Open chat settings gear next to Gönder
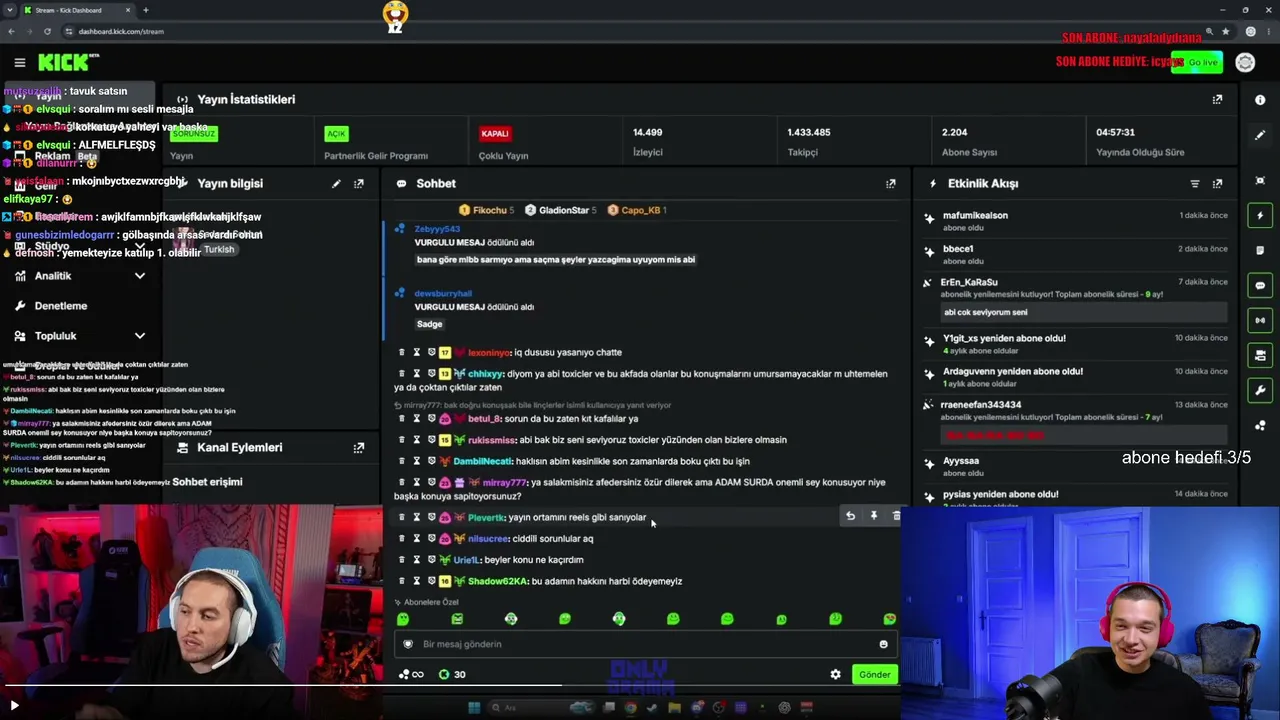This screenshot has height=720, width=1280. tap(836, 675)
